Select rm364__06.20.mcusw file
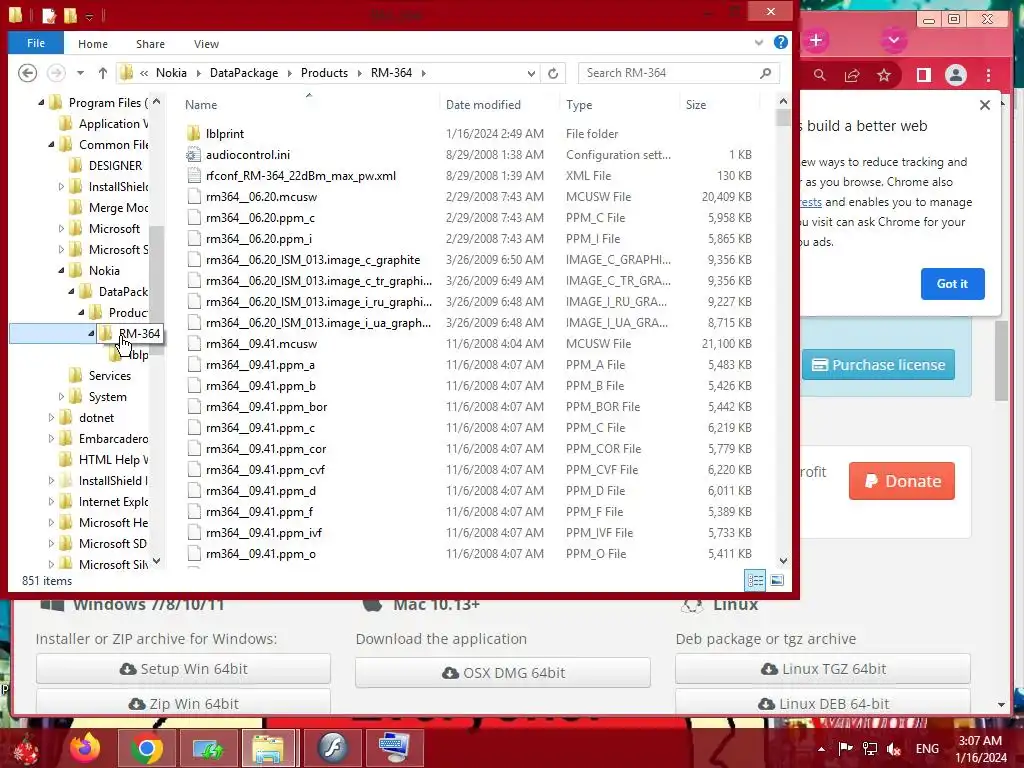The image size is (1024, 768). click(x=261, y=197)
